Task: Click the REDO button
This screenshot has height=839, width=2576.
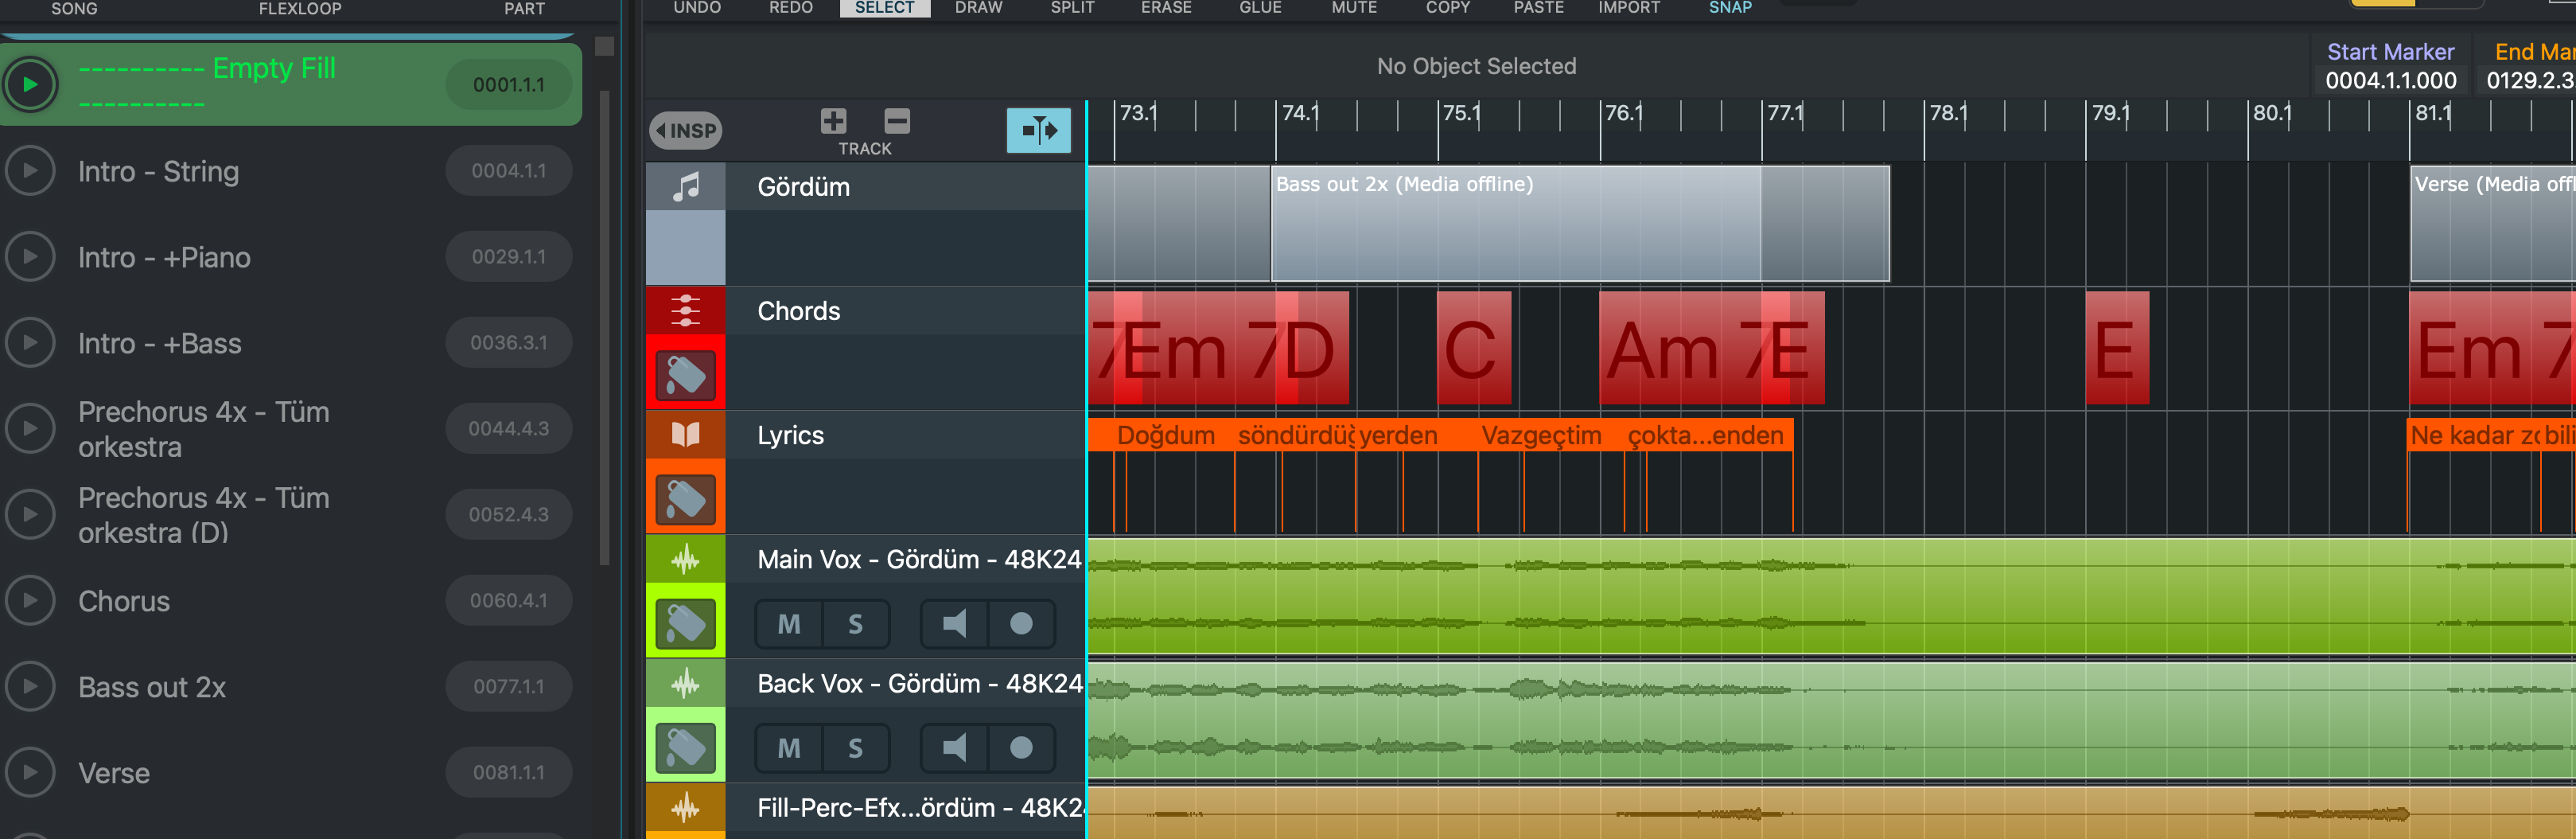Action: click(791, 8)
